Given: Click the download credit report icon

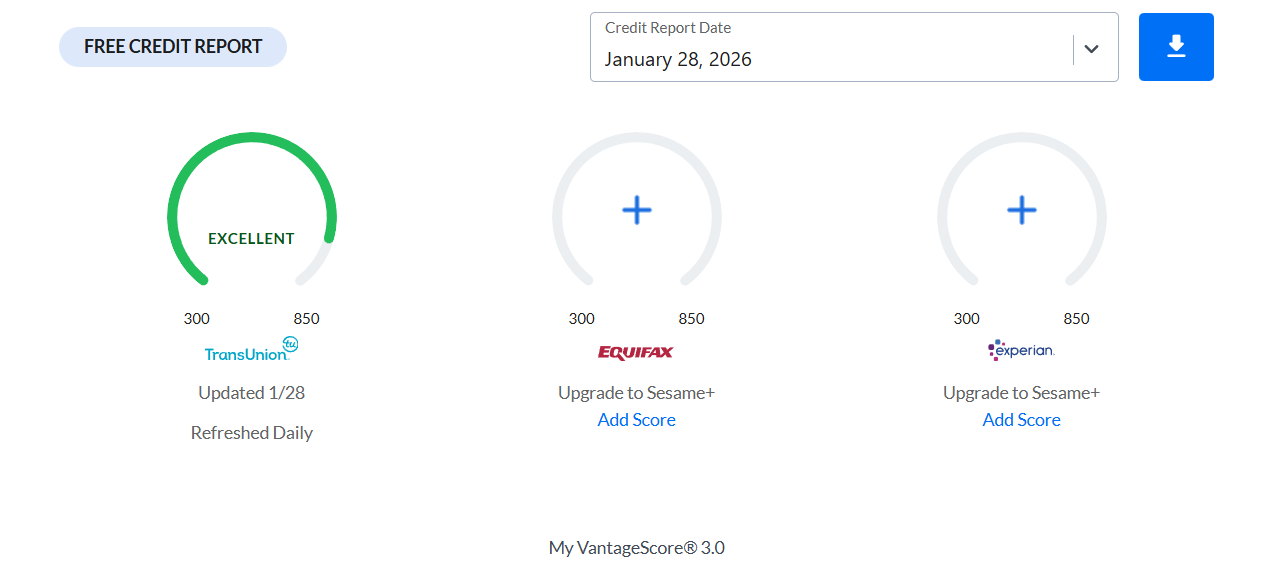Looking at the screenshot, I should [1176, 47].
